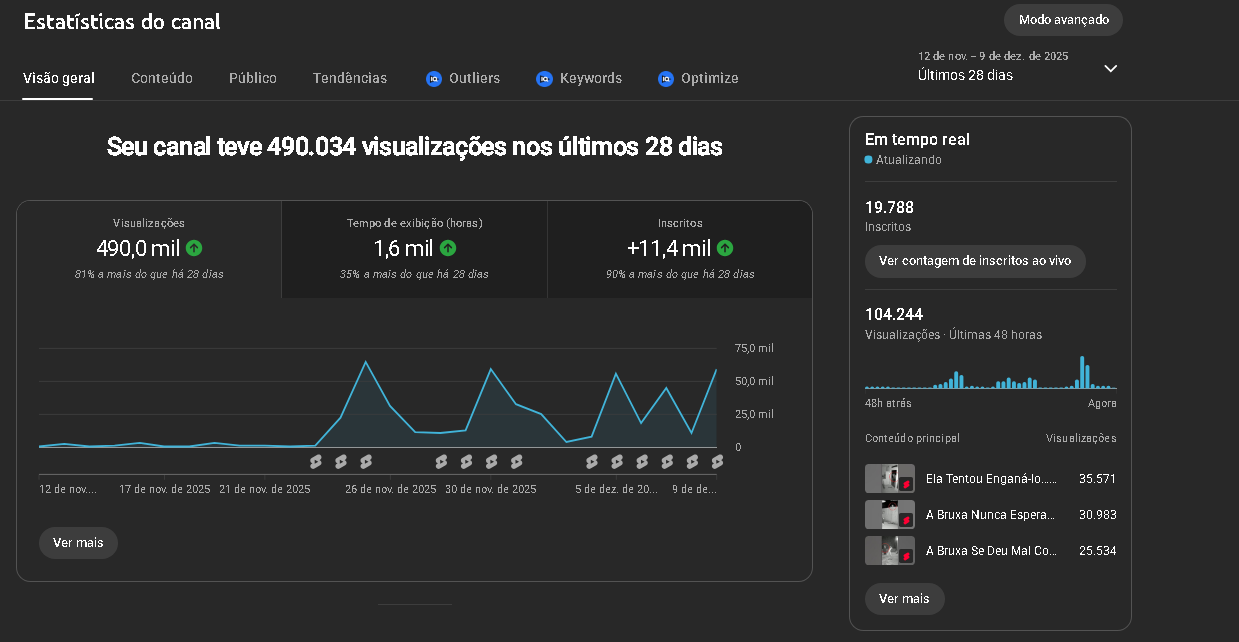Open thumbnail of Ela Tentou Enganá-lo video

[x=889, y=479]
